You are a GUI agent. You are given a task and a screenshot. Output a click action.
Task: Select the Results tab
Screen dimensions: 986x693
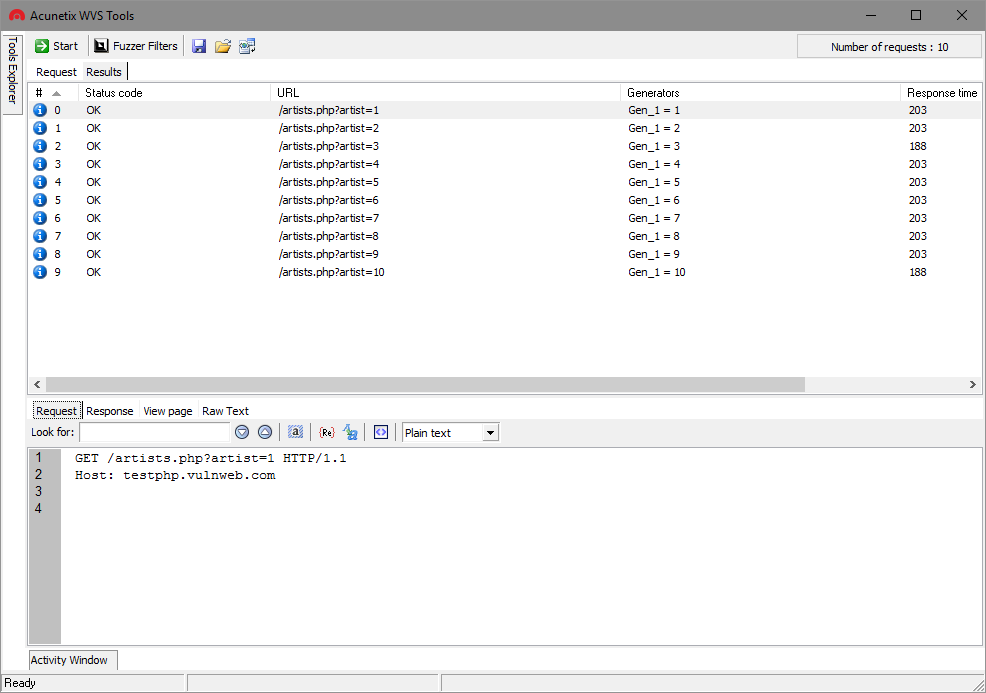(104, 72)
